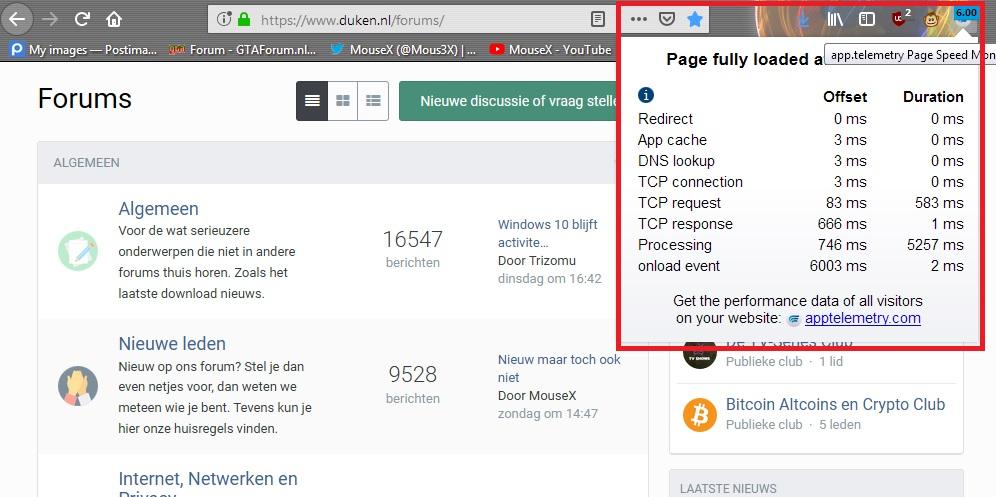The width and height of the screenshot is (996, 497).
Task: Save page to Pocket
Action: pyautogui.click(x=667, y=19)
